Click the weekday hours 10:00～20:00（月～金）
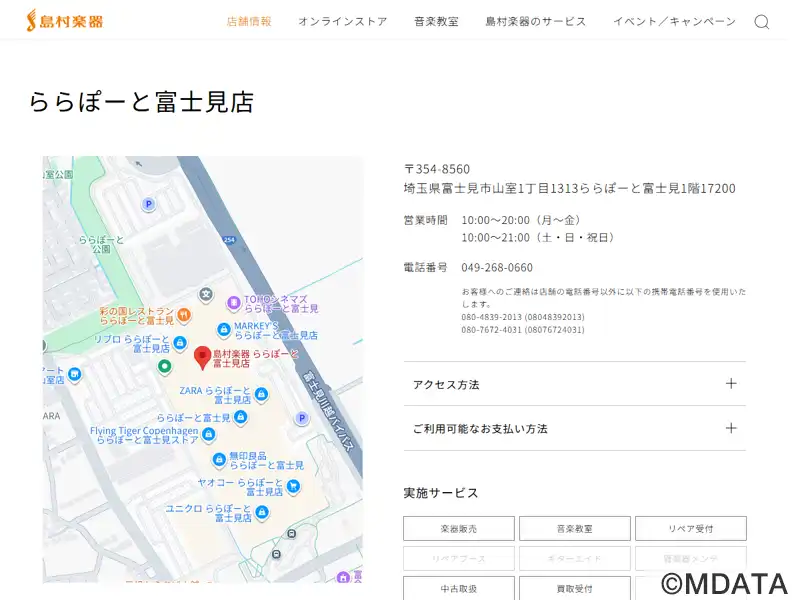 click(x=521, y=220)
